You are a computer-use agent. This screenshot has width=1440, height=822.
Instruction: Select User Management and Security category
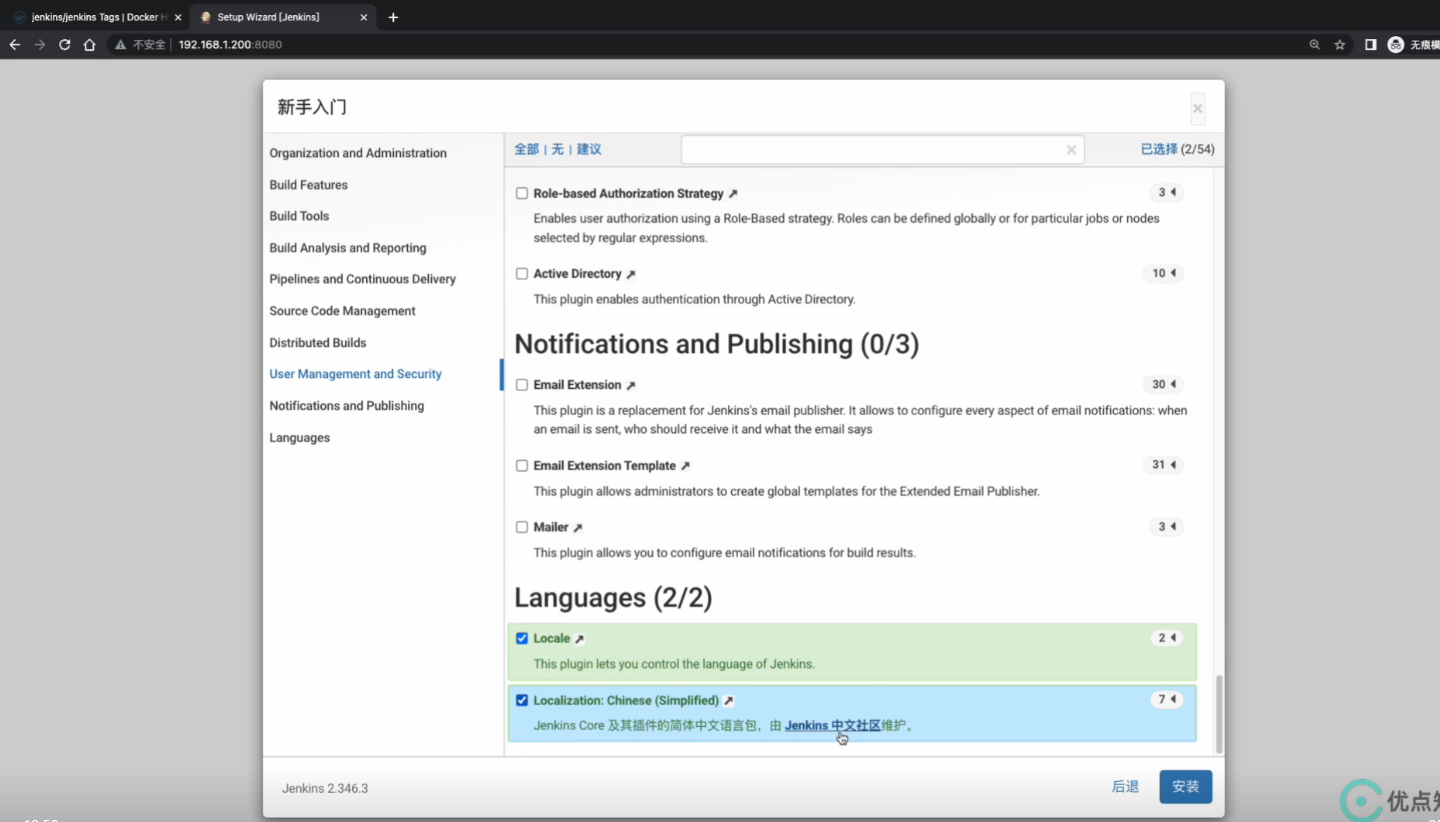(355, 374)
